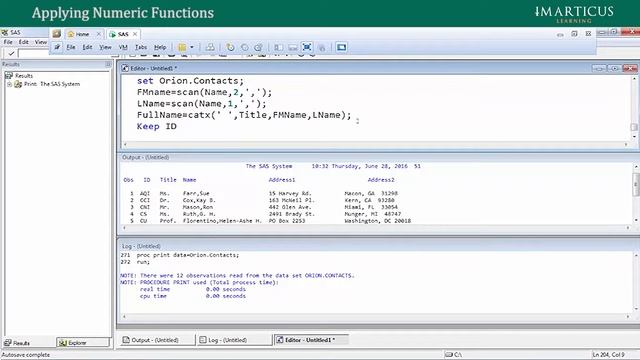Click the SAS command input box

34,53
